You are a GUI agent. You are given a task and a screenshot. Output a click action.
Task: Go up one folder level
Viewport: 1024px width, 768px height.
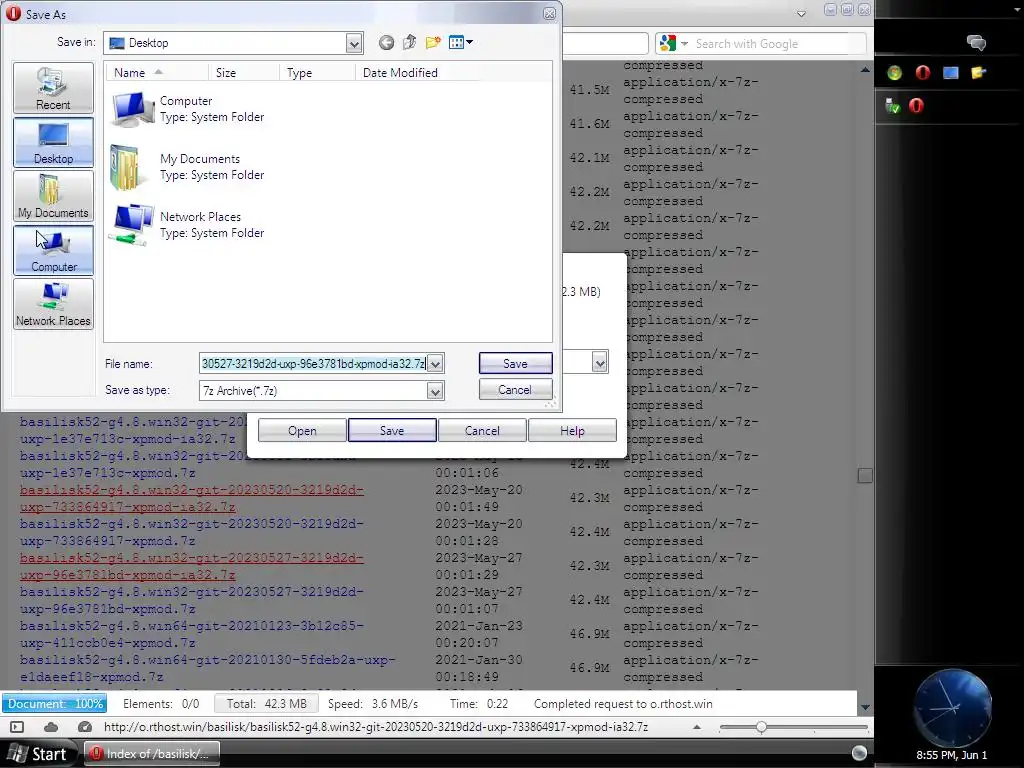coord(409,43)
